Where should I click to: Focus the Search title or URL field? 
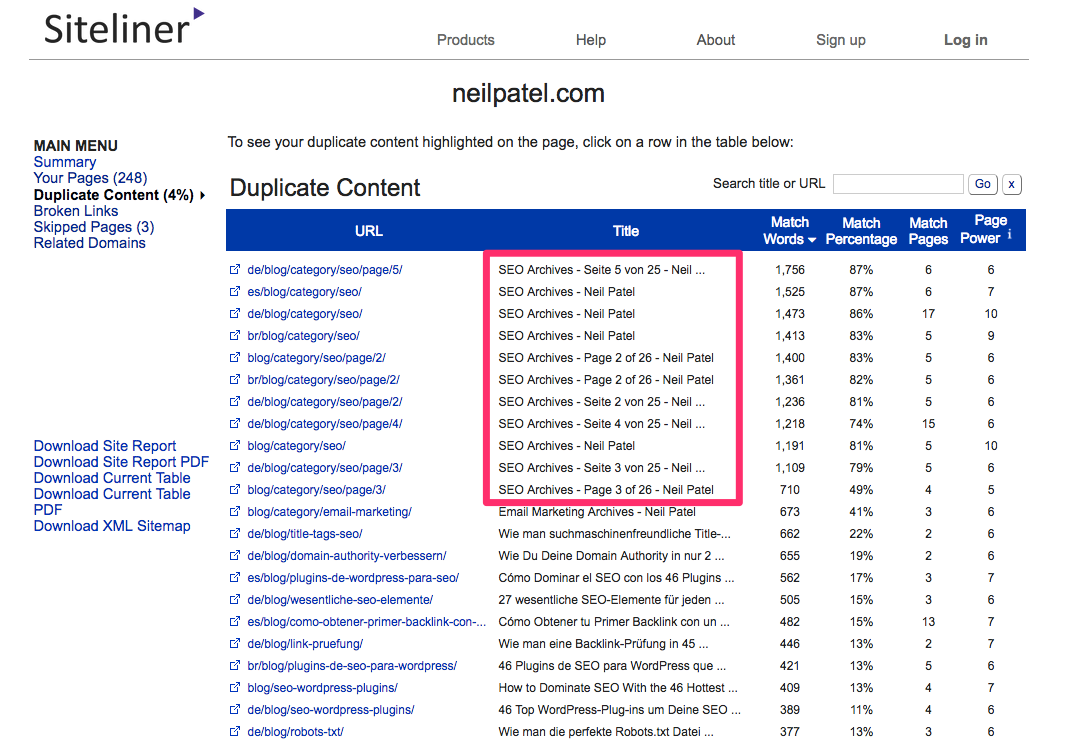(898, 184)
